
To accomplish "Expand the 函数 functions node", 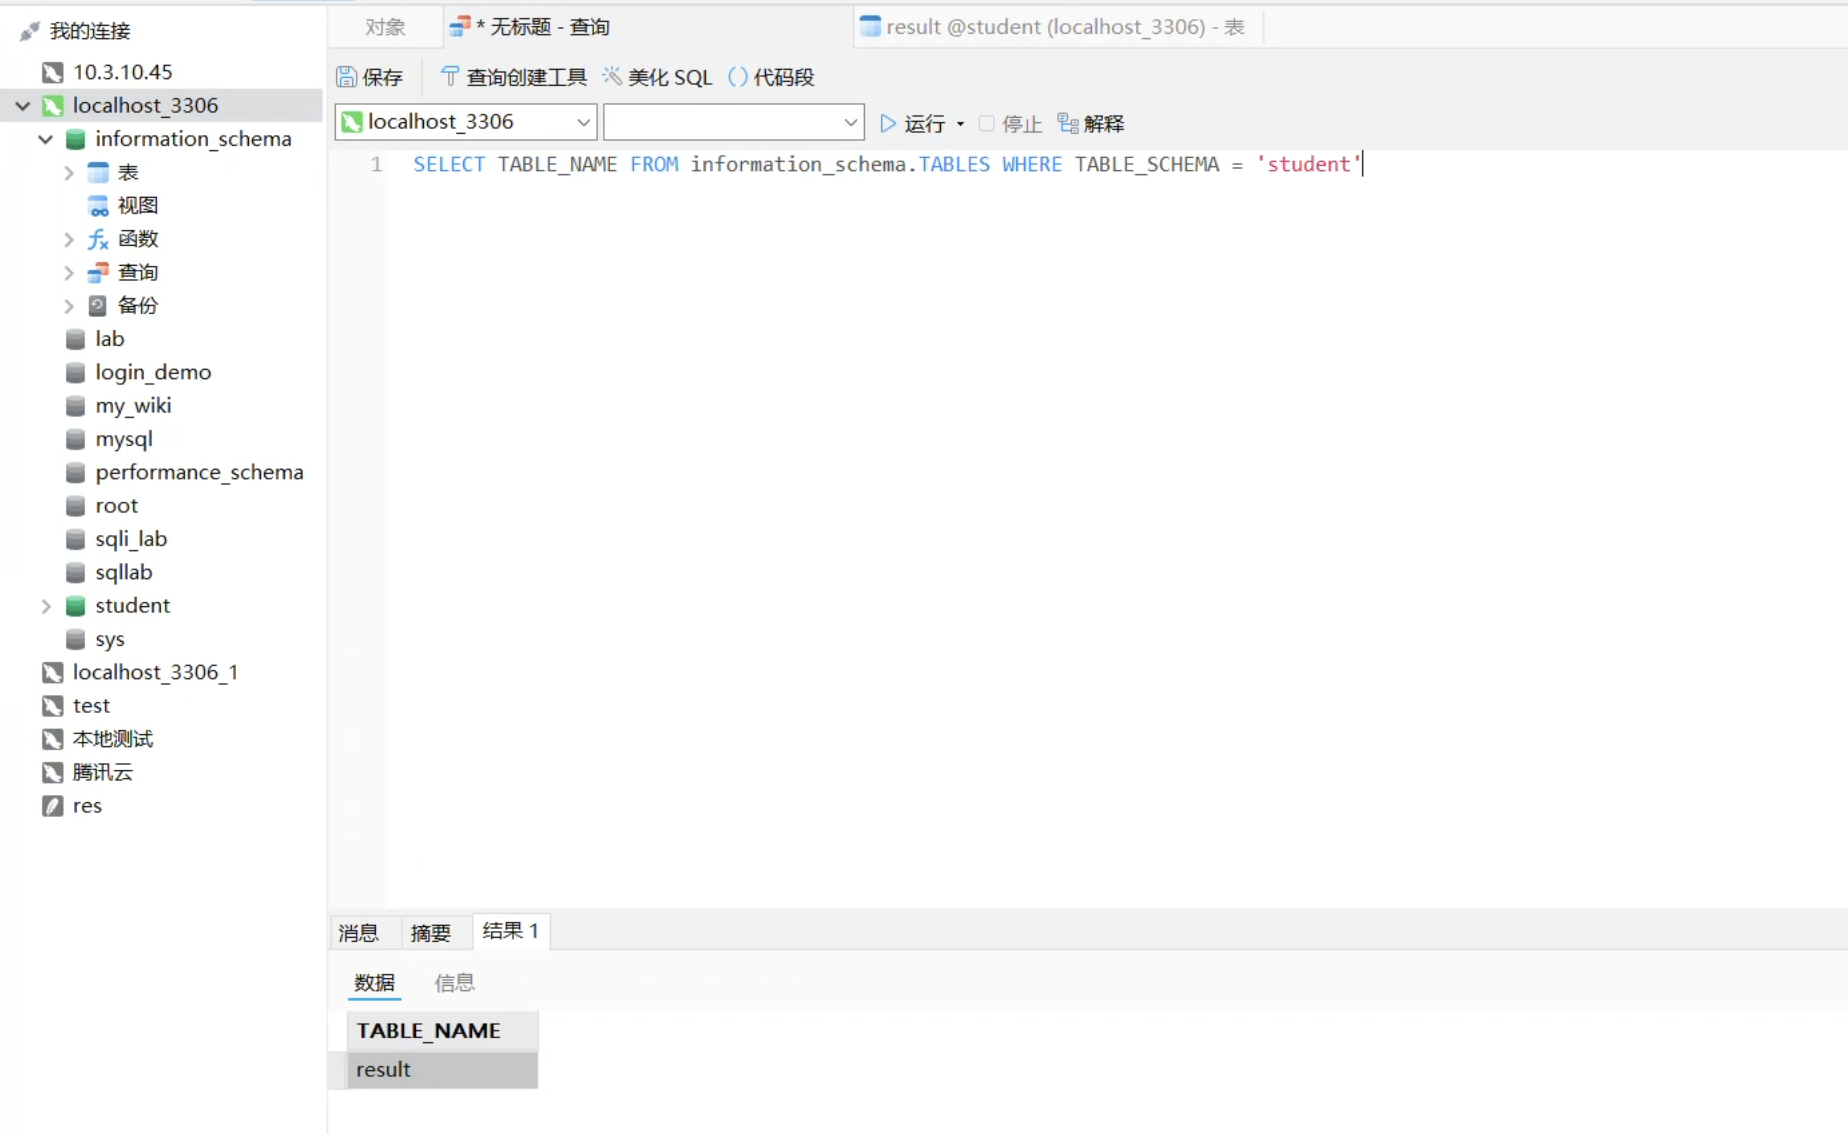I will (69, 239).
